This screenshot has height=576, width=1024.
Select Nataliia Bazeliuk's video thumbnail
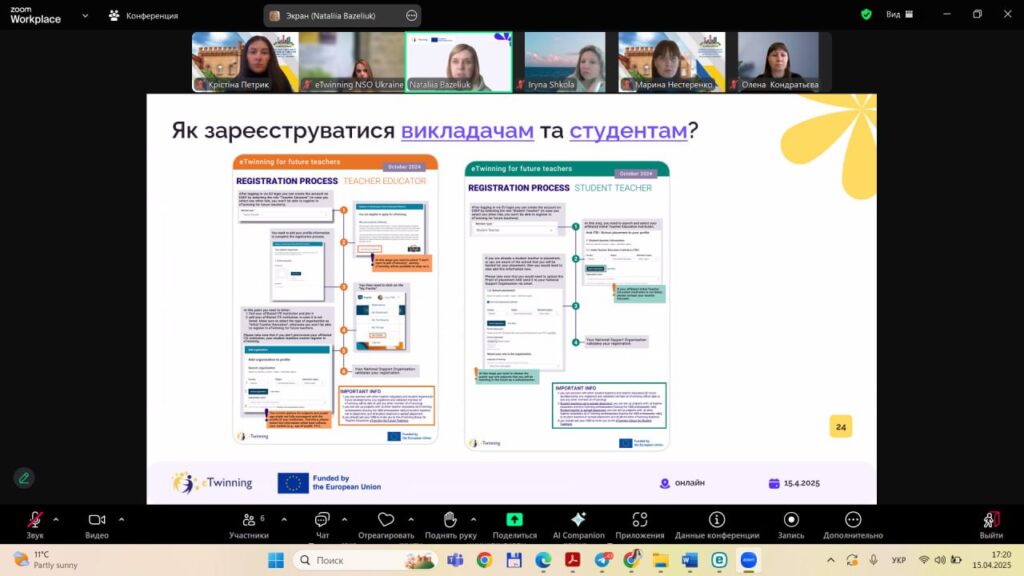pos(459,62)
